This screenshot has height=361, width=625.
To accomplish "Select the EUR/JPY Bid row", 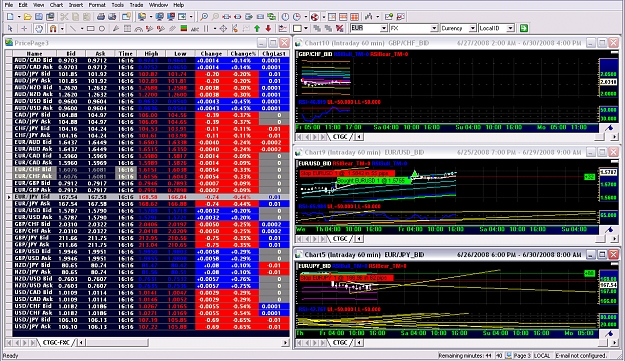I will click(x=151, y=197).
